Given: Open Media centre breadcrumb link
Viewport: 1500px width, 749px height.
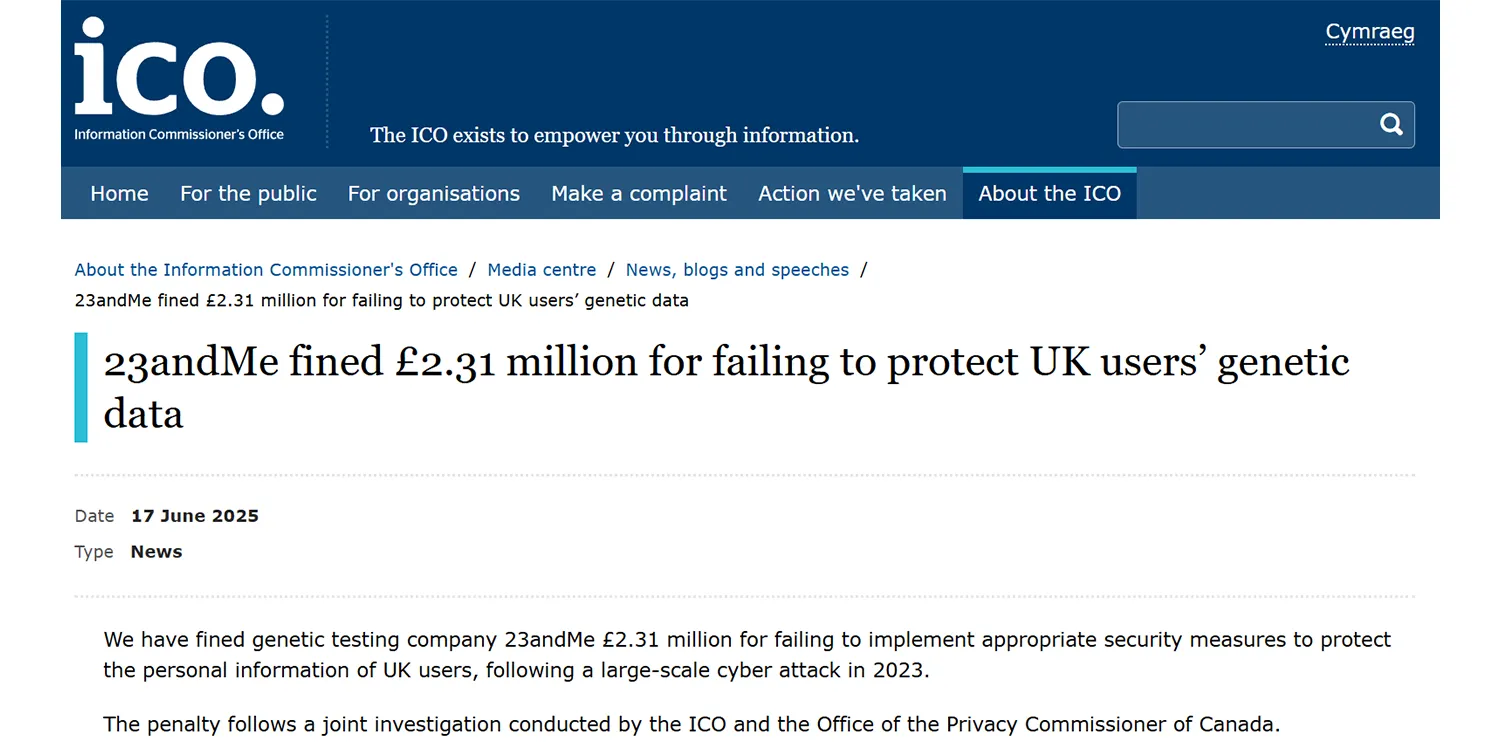Looking at the screenshot, I should [542, 270].
